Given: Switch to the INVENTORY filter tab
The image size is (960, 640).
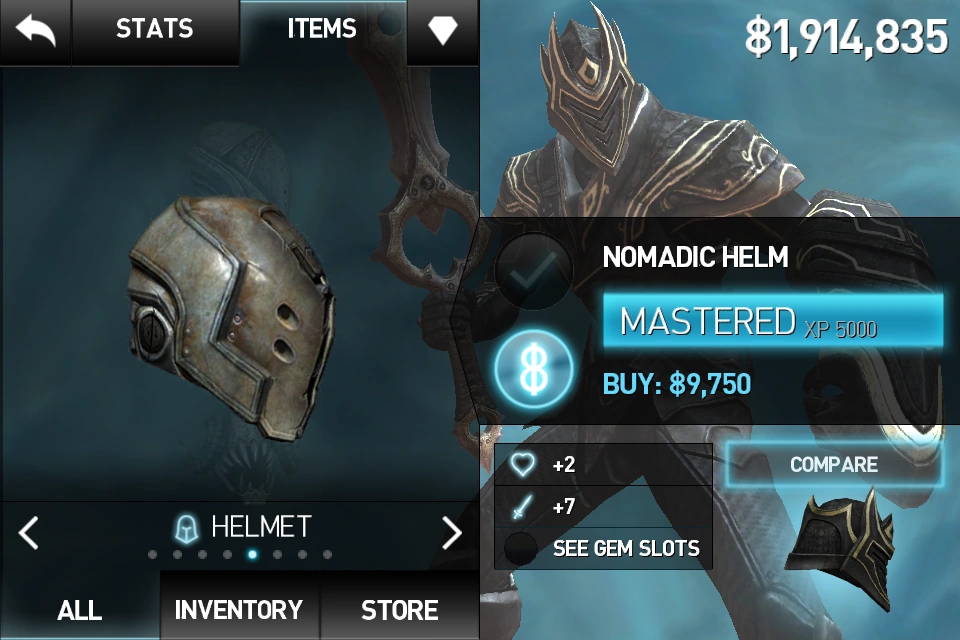Looking at the screenshot, I should (x=239, y=609).
